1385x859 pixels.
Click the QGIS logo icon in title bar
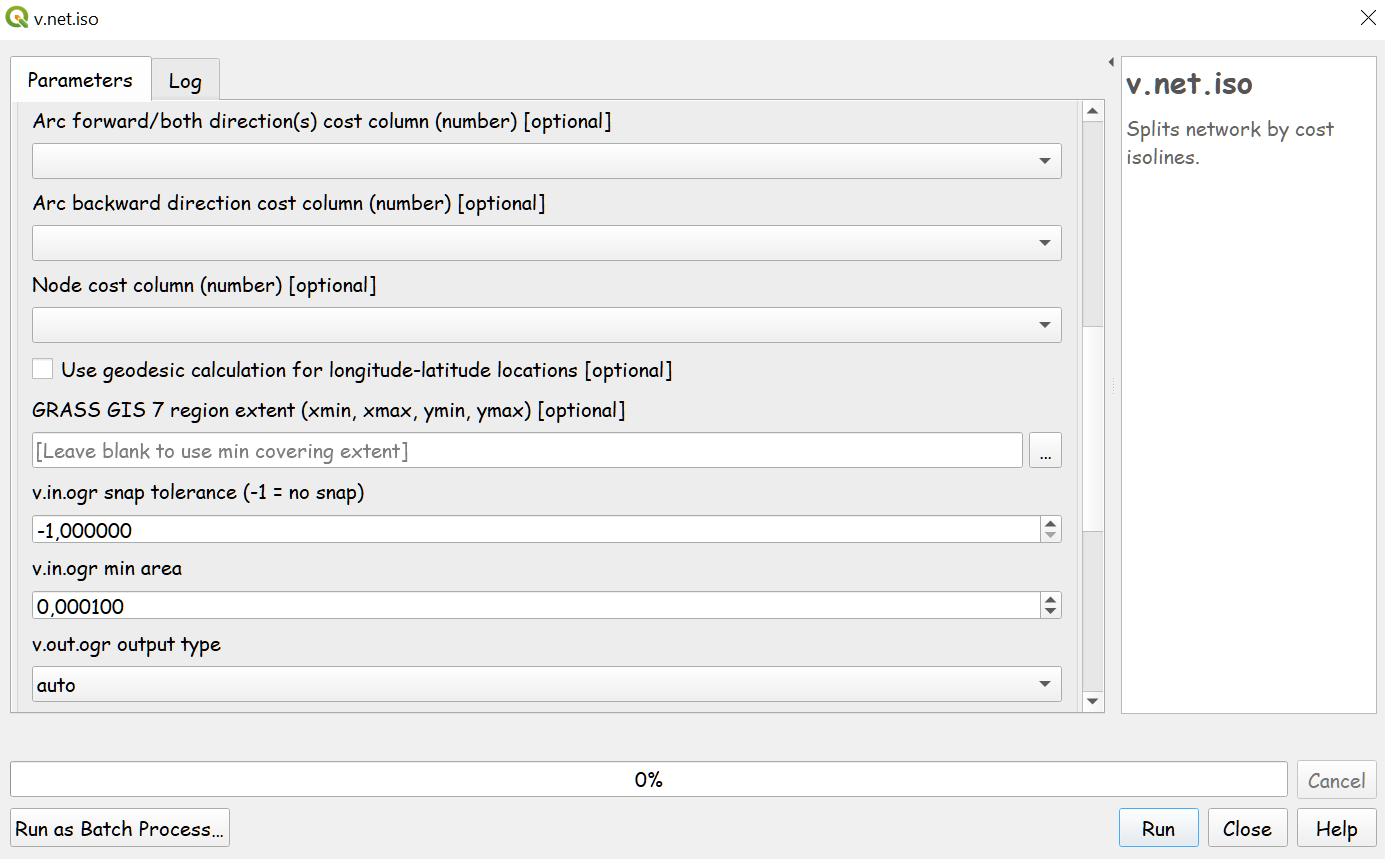[x=17, y=18]
